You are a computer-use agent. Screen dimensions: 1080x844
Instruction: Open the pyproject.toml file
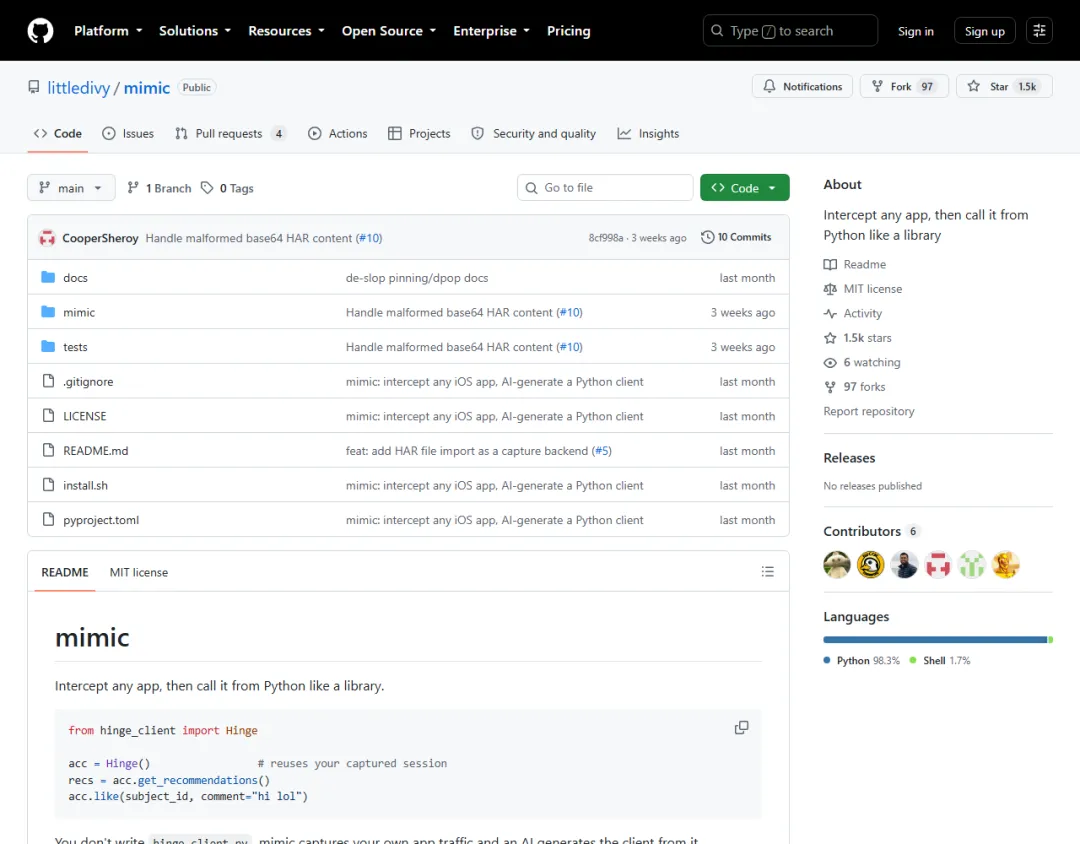coord(101,520)
